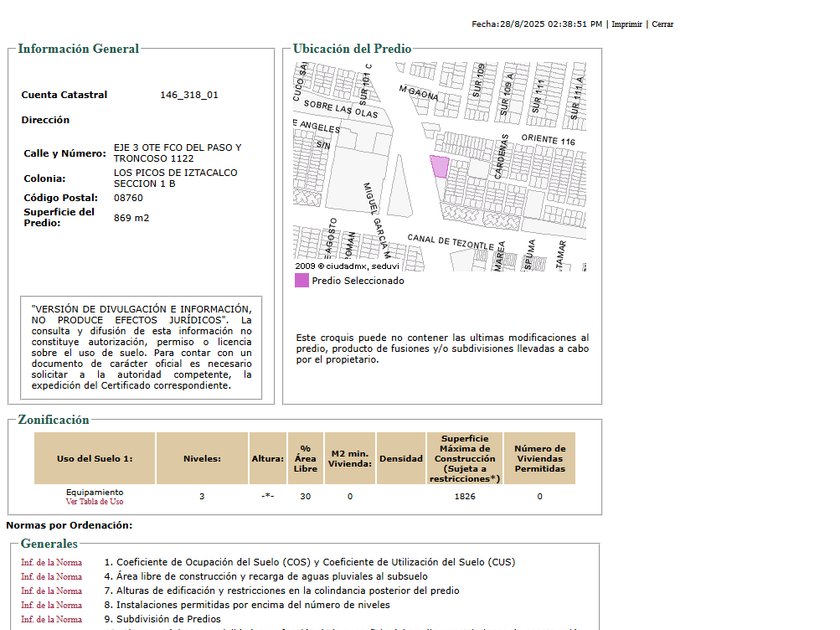Click the CANAL DE TEZONTLE street label on map

pos(451,242)
